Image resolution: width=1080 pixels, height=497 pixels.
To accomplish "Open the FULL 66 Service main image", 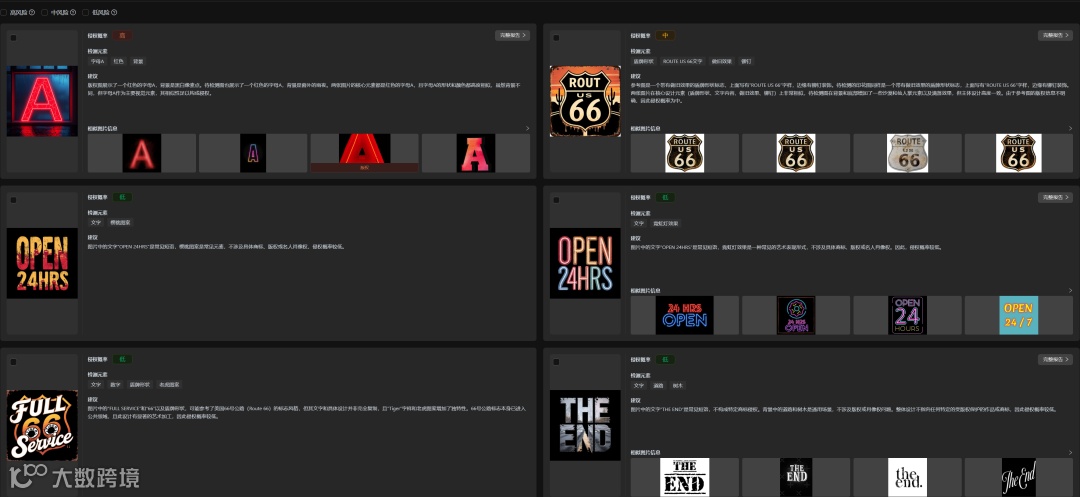I will coord(42,425).
